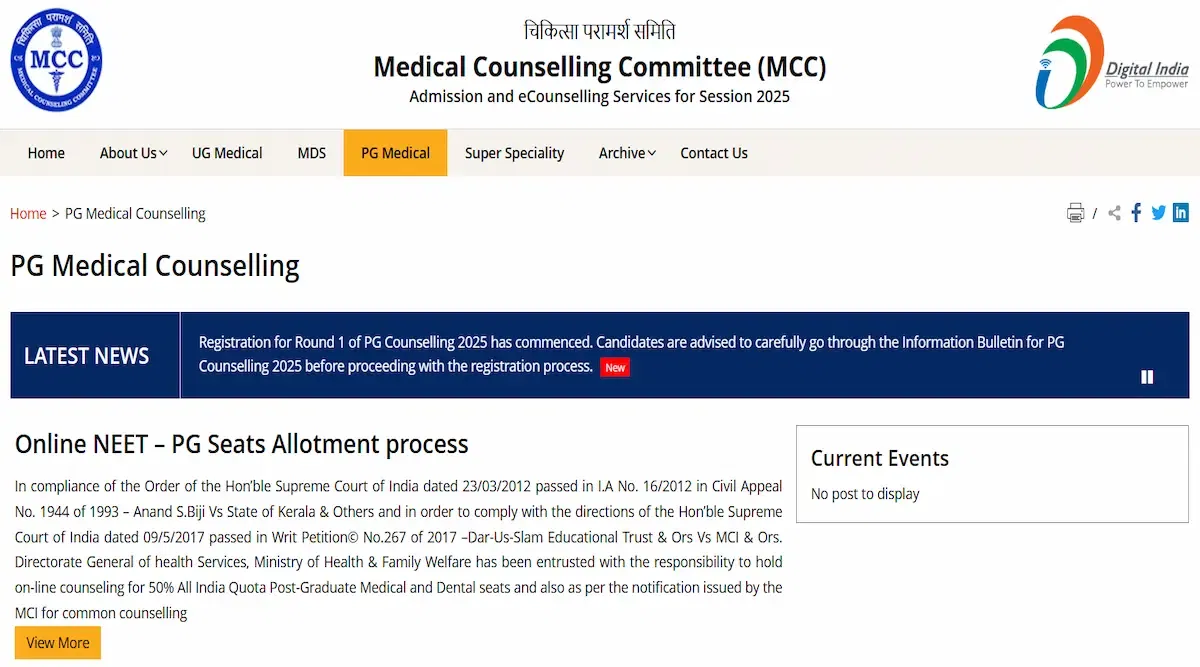Open the MDS menu item
Image resolution: width=1200 pixels, height=667 pixels.
click(x=312, y=153)
